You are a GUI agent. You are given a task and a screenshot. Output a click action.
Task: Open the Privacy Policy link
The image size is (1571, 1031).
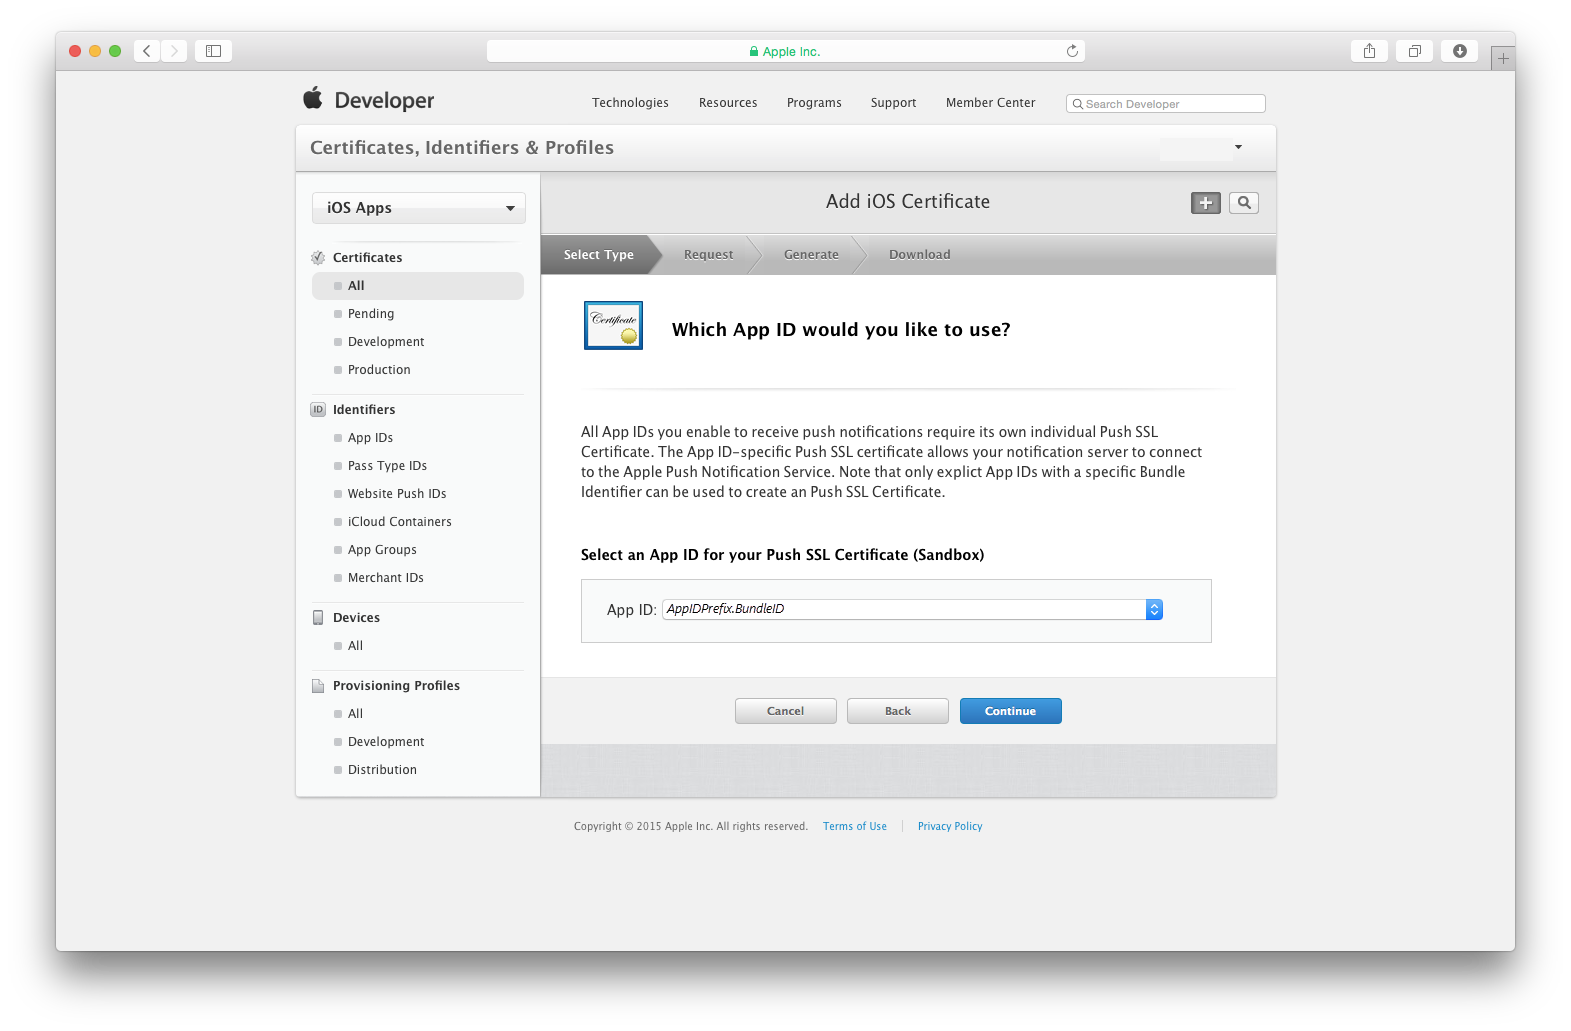coord(950,826)
